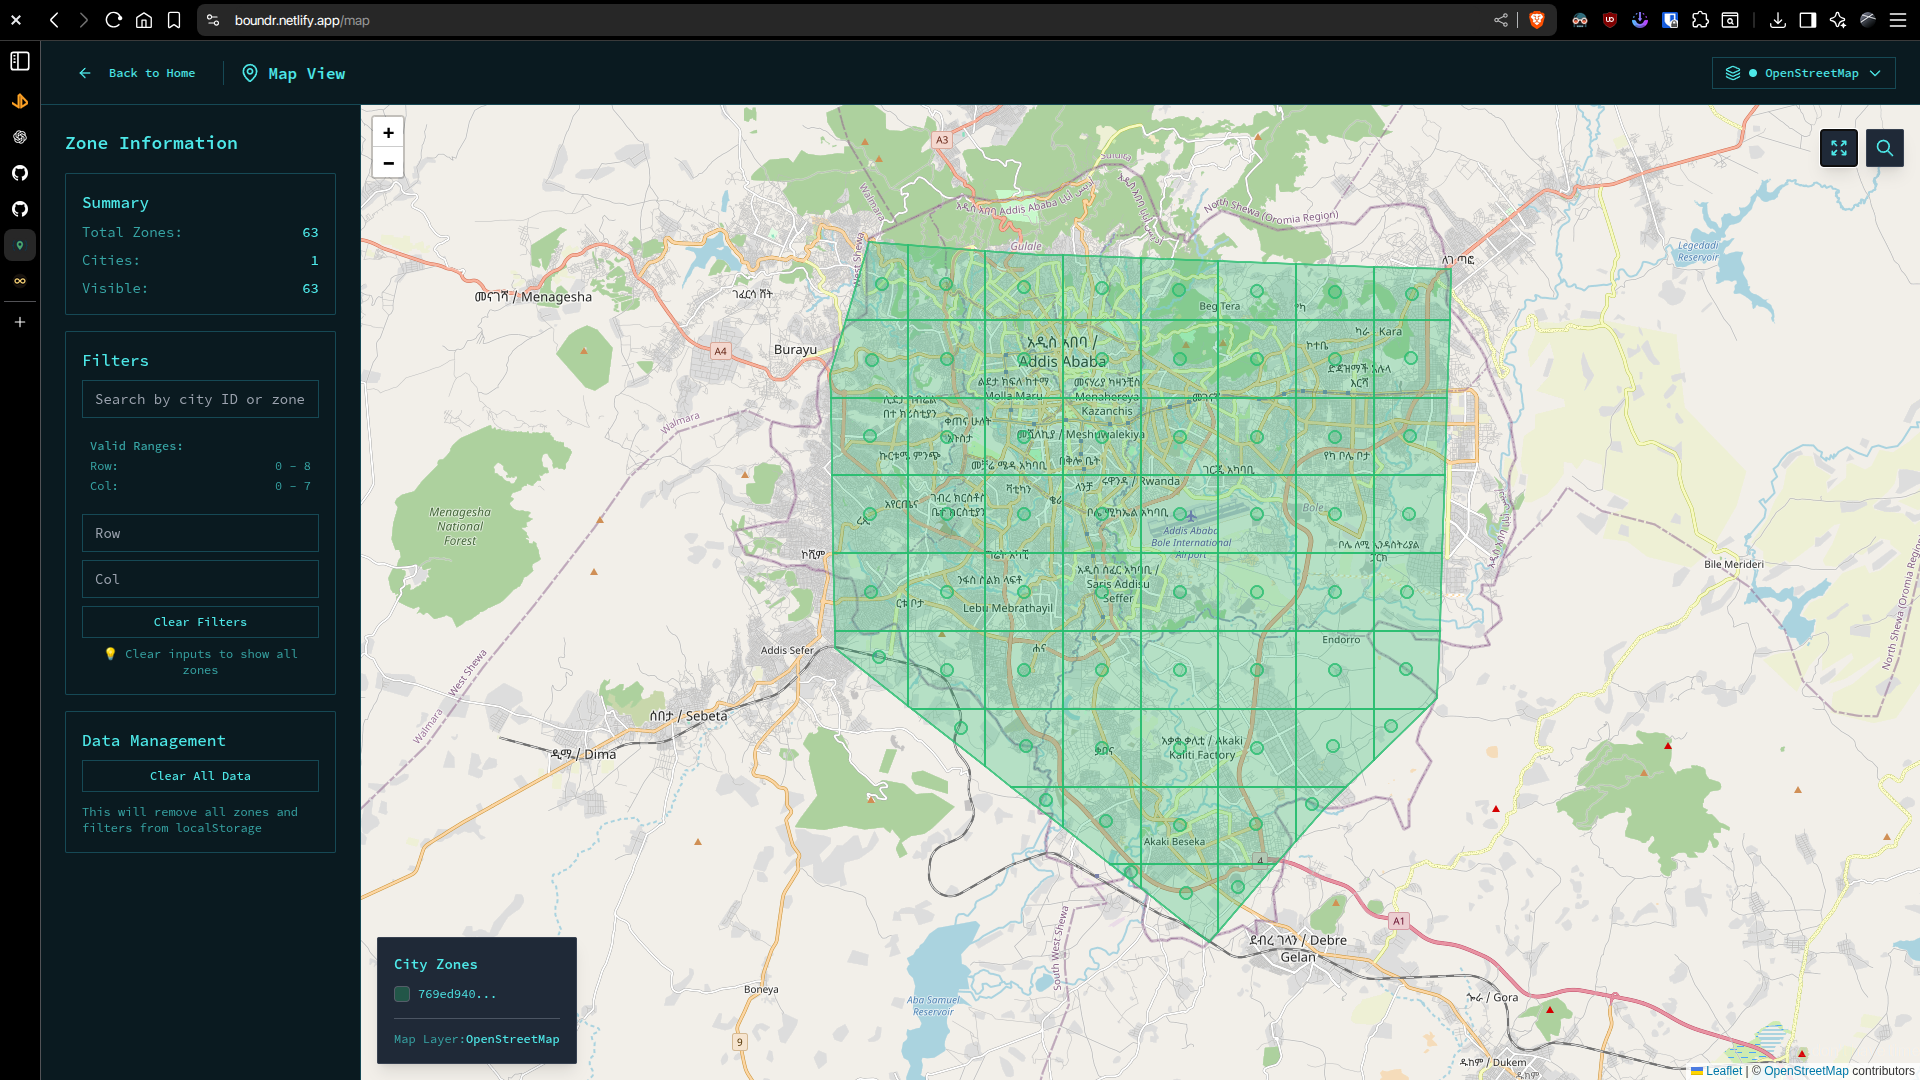Open the map search magnifier icon

click(1884, 148)
